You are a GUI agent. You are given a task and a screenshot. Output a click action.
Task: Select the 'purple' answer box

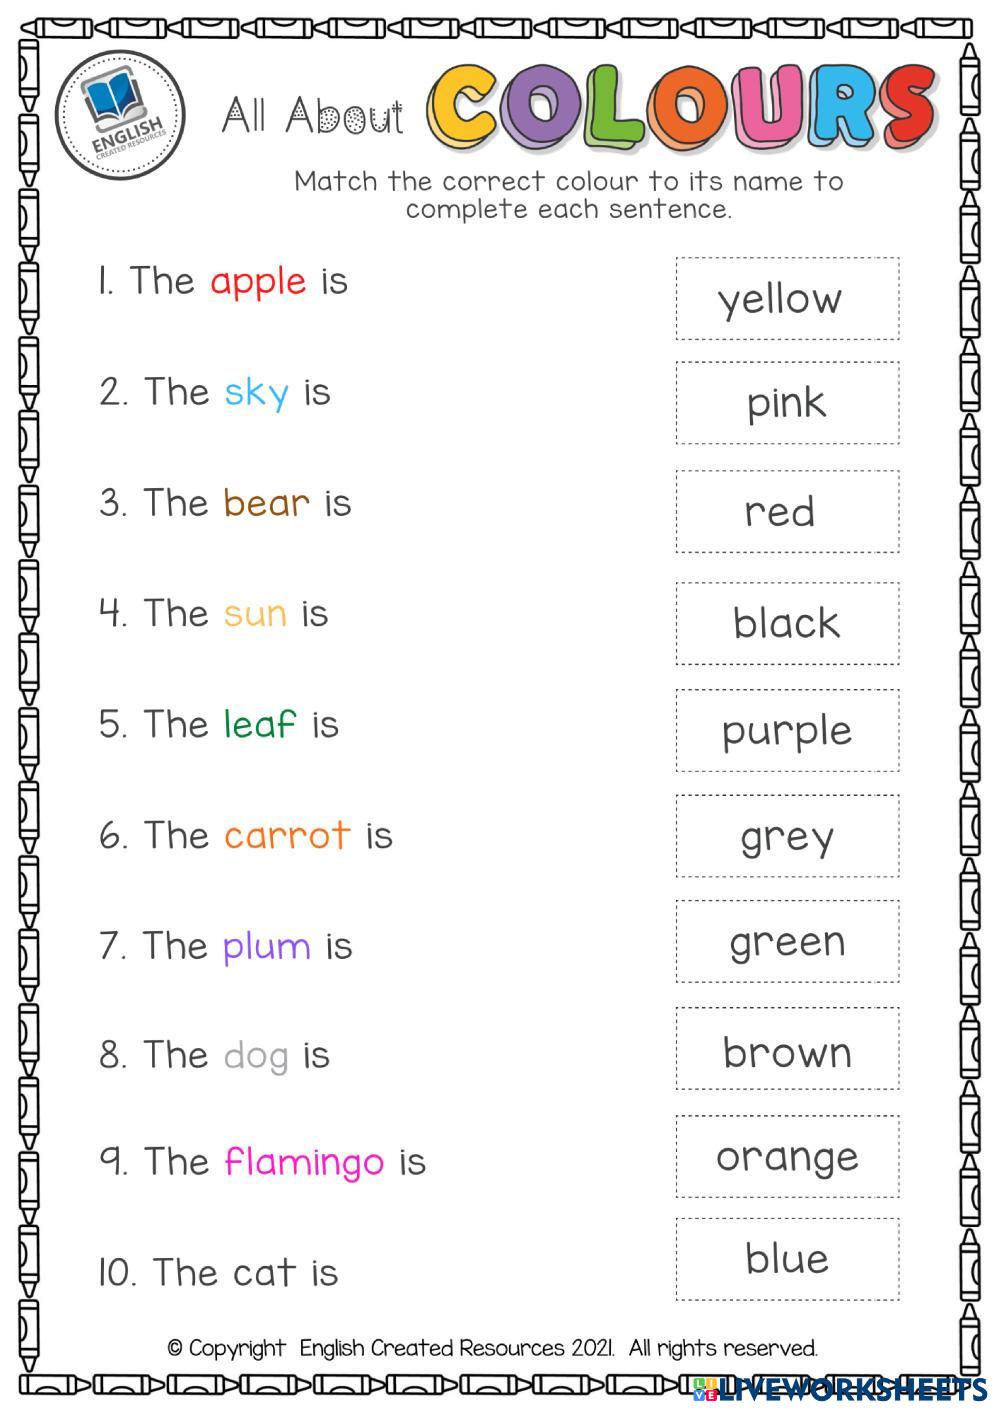point(787,730)
